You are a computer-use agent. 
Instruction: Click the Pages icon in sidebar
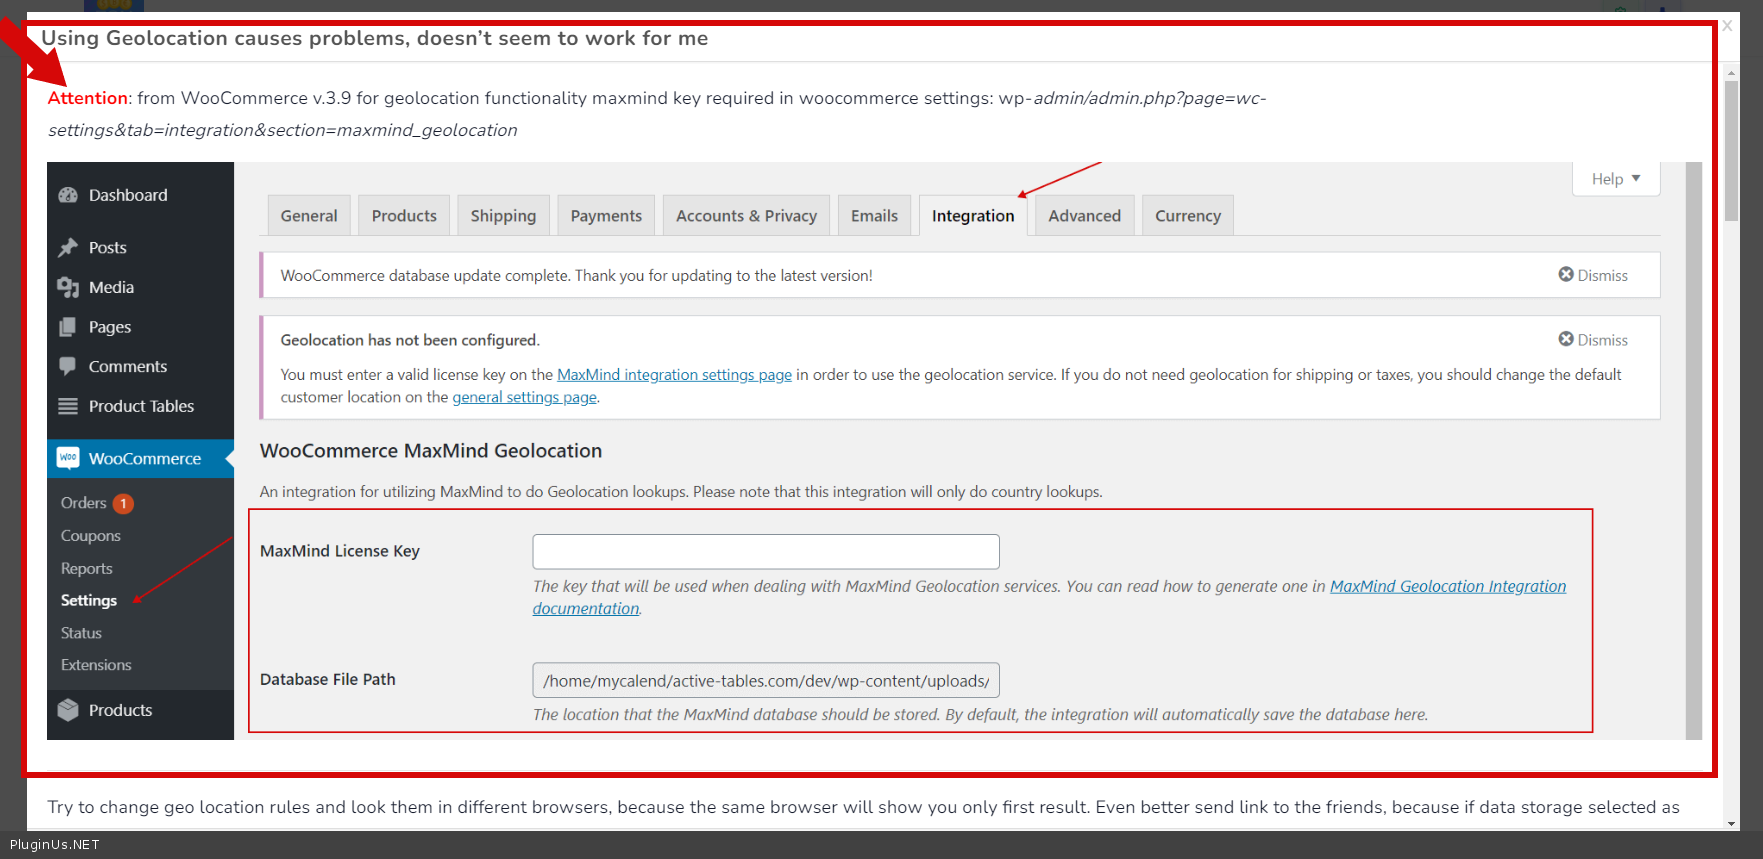point(68,327)
